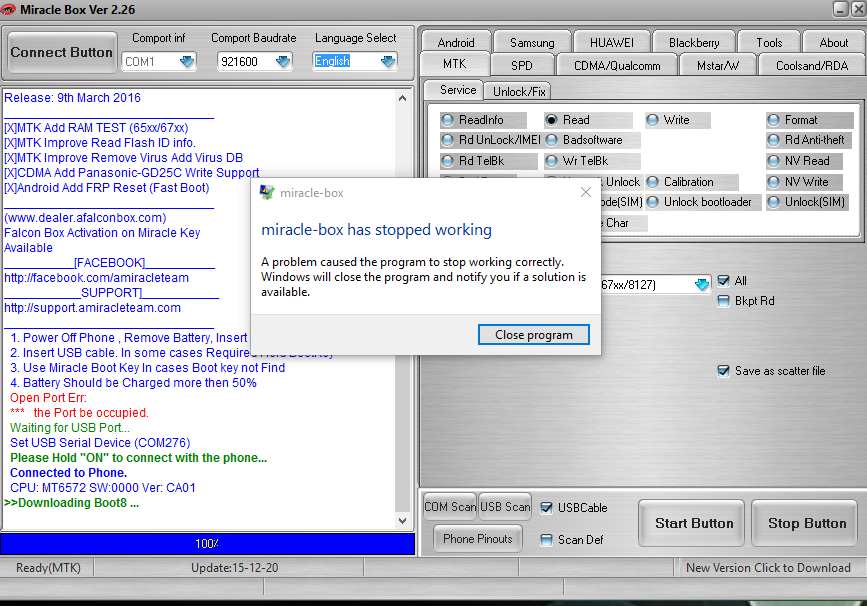
Task: Click the miracle-box dialog title icon
Action: (x=267, y=192)
